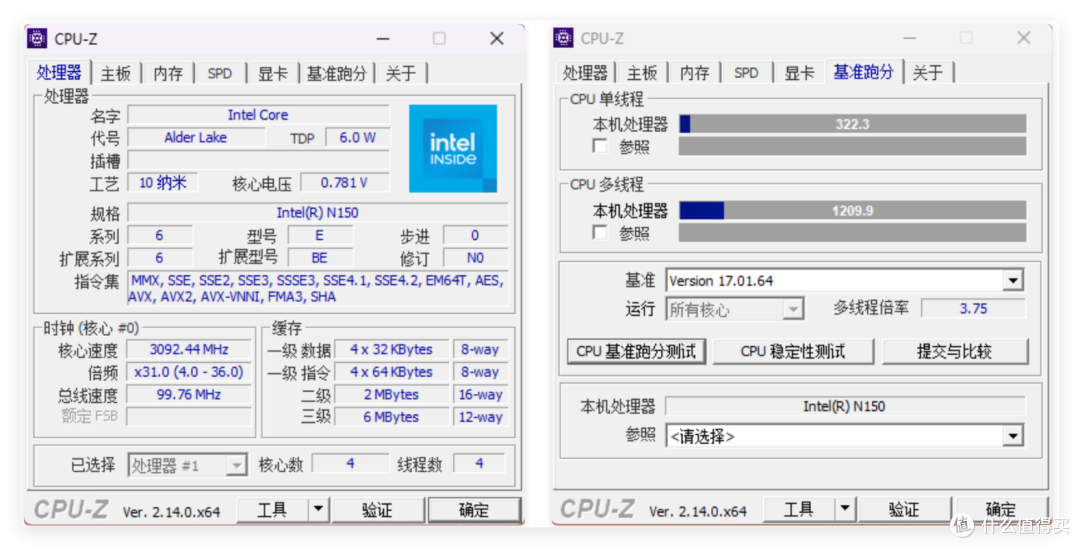Select 基准跑分 tab in right window
Screen dimensions: 1080x548
pyautogui.click(x=864, y=72)
